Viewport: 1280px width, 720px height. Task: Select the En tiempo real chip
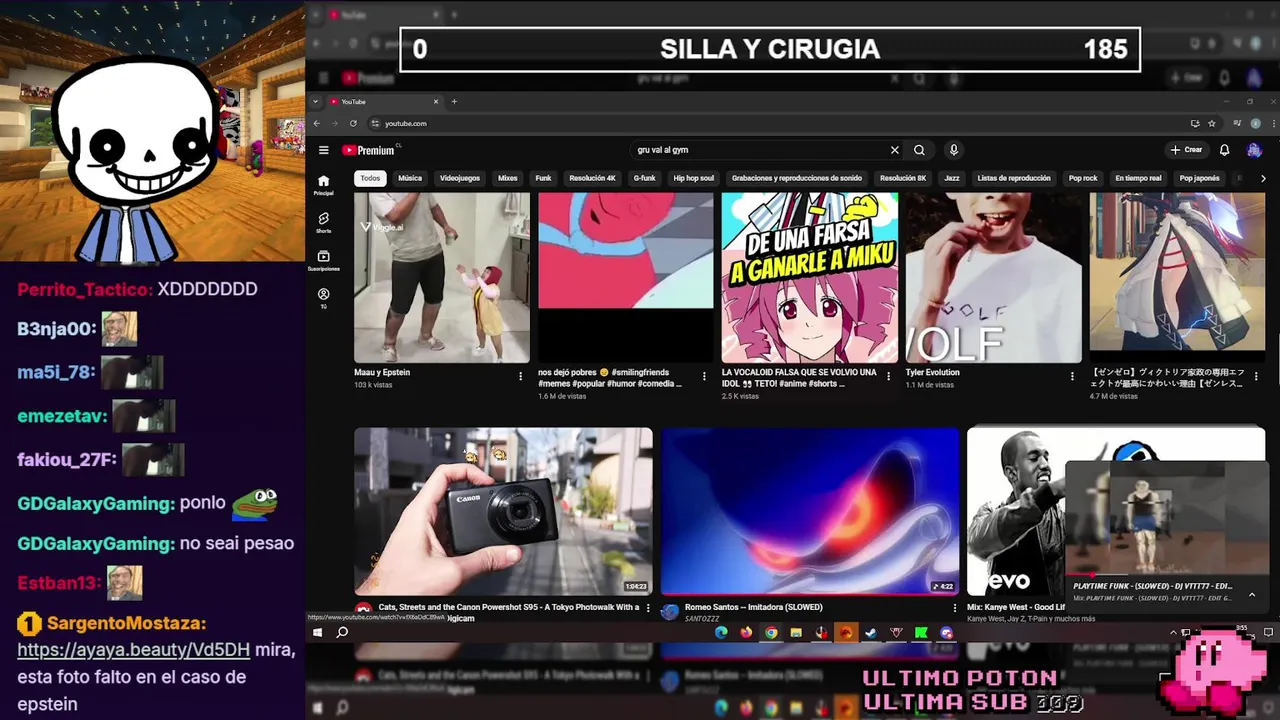1138,178
